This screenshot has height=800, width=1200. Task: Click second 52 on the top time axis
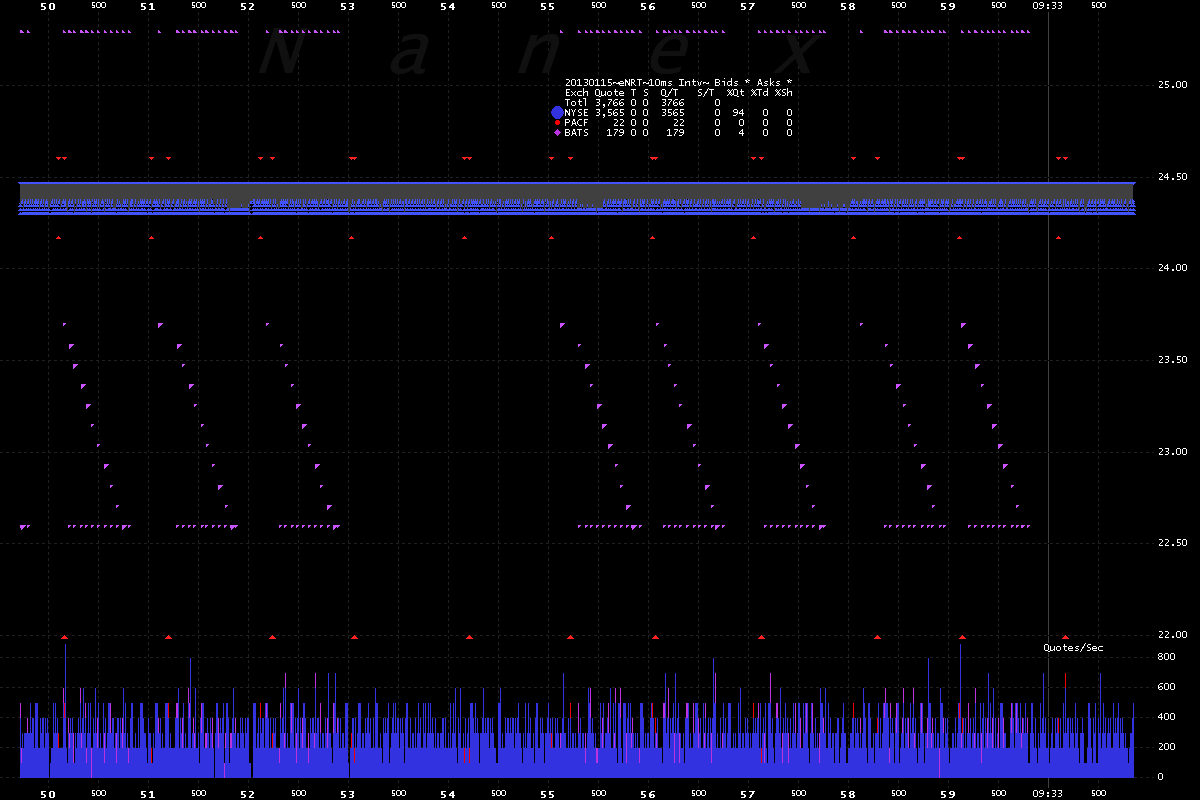(x=247, y=6)
